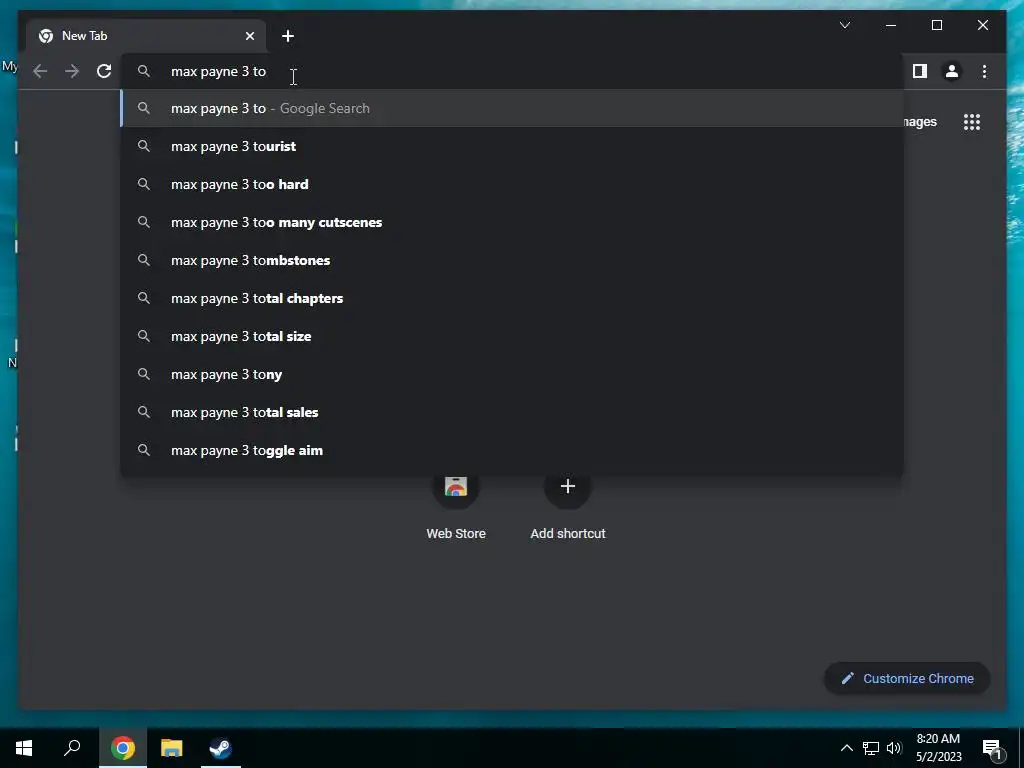Open the tab search chevron

coord(844,25)
